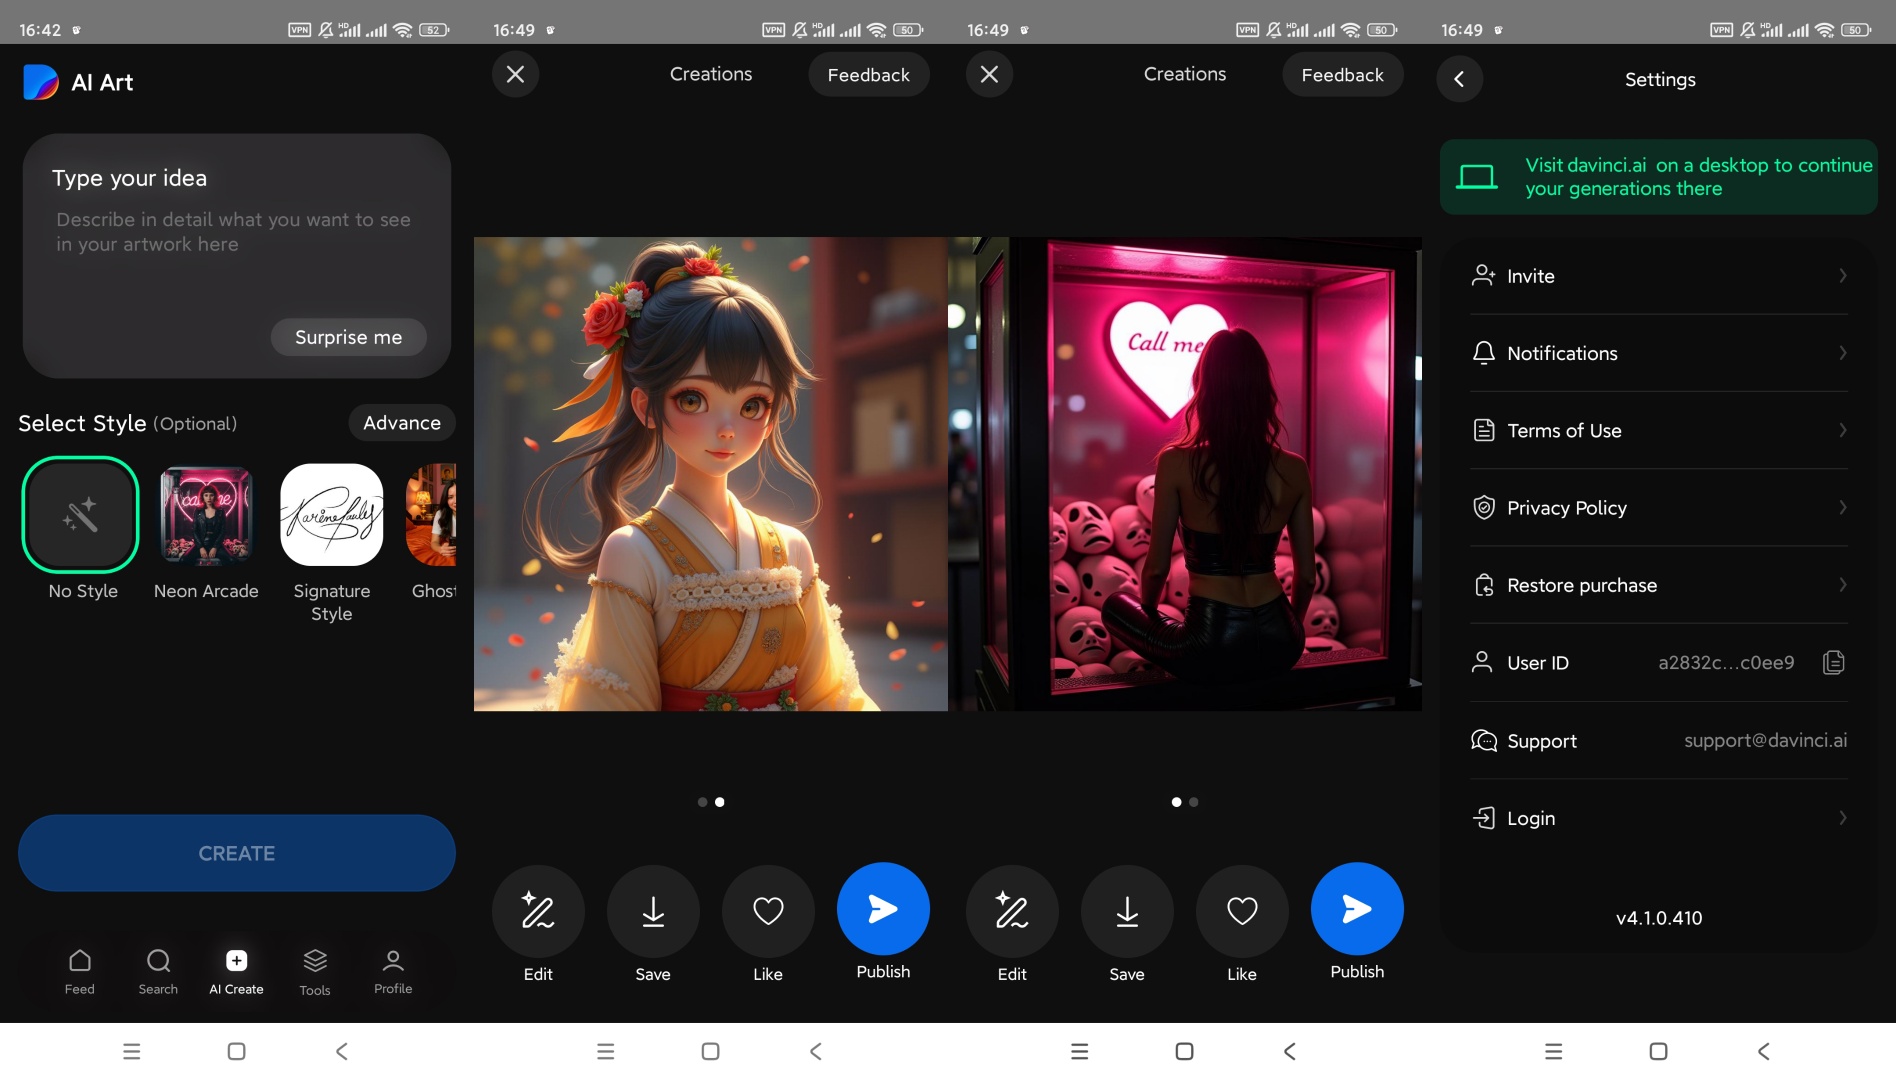Select the No Style option
This screenshot has height=1080, width=1896.
pyautogui.click(x=80, y=515)
